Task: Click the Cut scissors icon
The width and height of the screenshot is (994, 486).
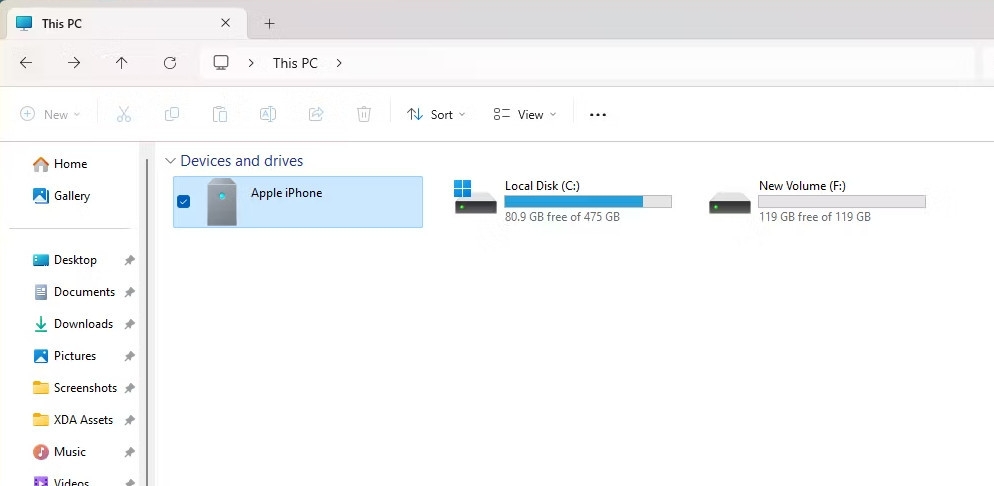Action: (124, 115)
